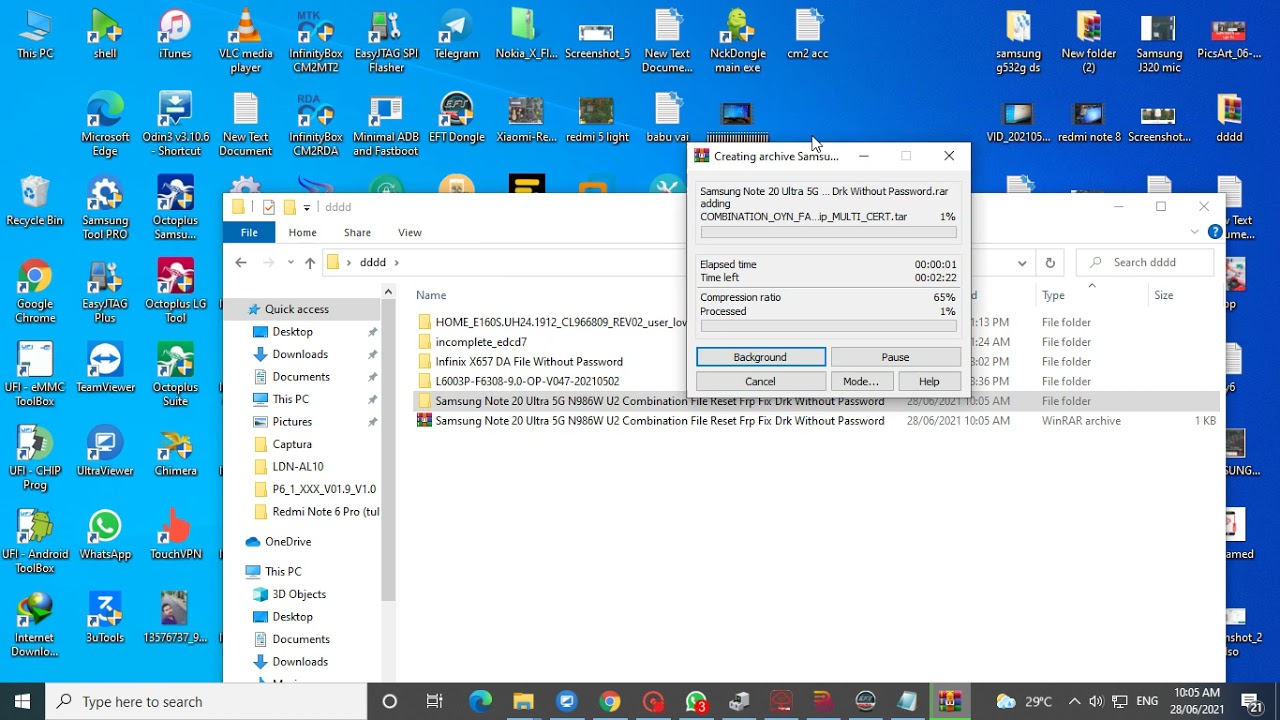Open Help in the WinRAR dialog
This screenshot has width=1280, height=720.
pyautogui.click(x=929, y=381)
